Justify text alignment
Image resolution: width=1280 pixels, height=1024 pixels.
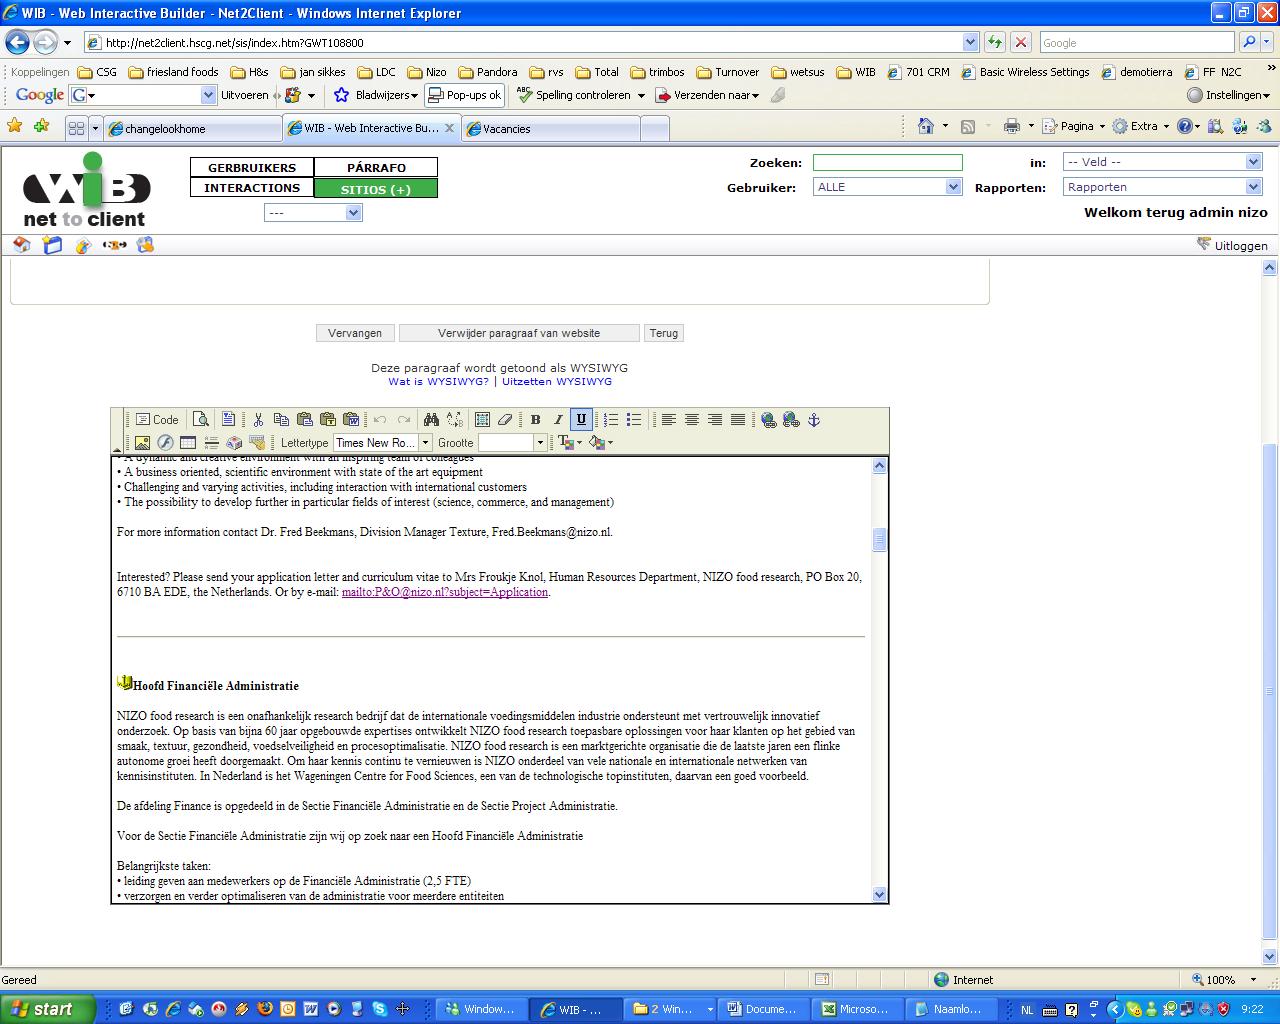tap(737, 420)
